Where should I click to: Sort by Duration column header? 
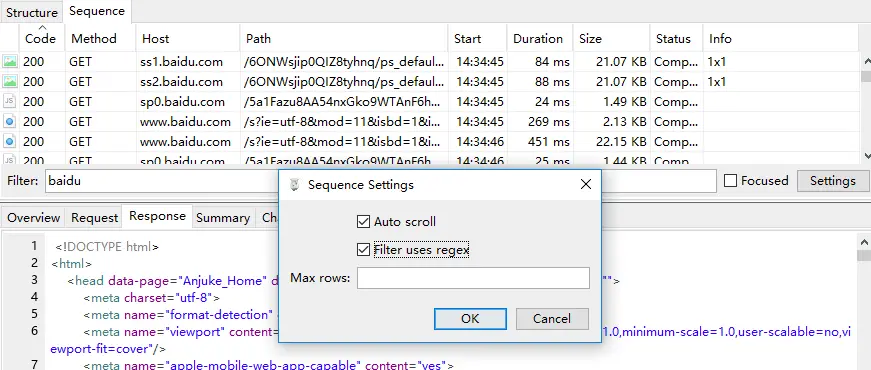[538, 38]
